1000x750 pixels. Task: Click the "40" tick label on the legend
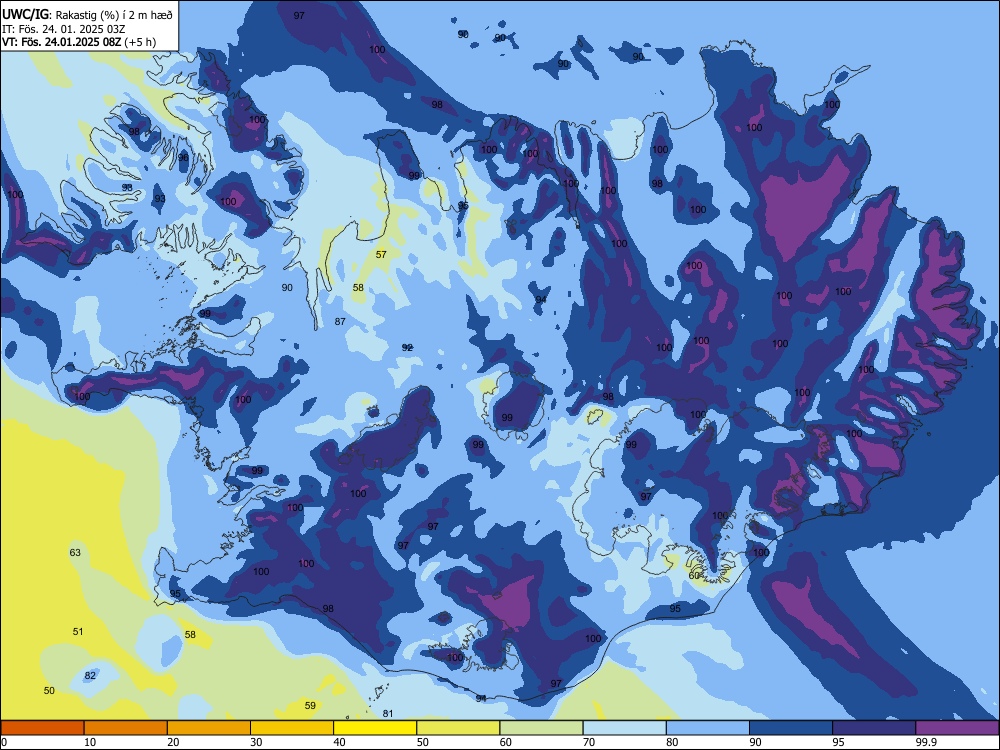pyautogui.click(x=340, y=742)
